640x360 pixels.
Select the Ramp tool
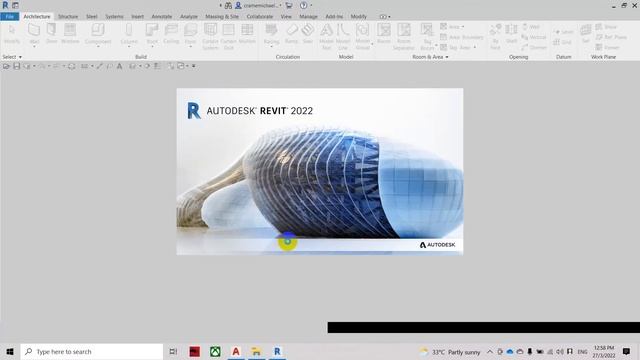(x=291, y=33)
